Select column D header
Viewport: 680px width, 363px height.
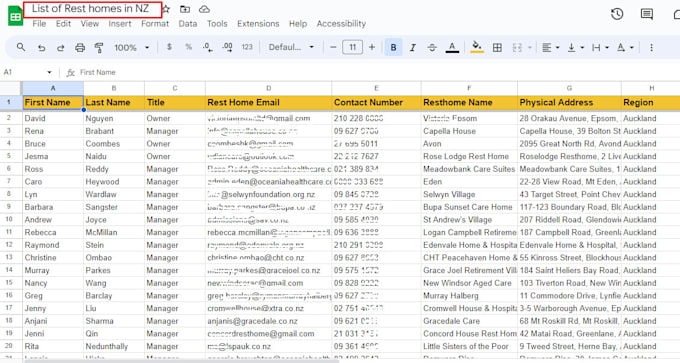click(x=268, y=88)
